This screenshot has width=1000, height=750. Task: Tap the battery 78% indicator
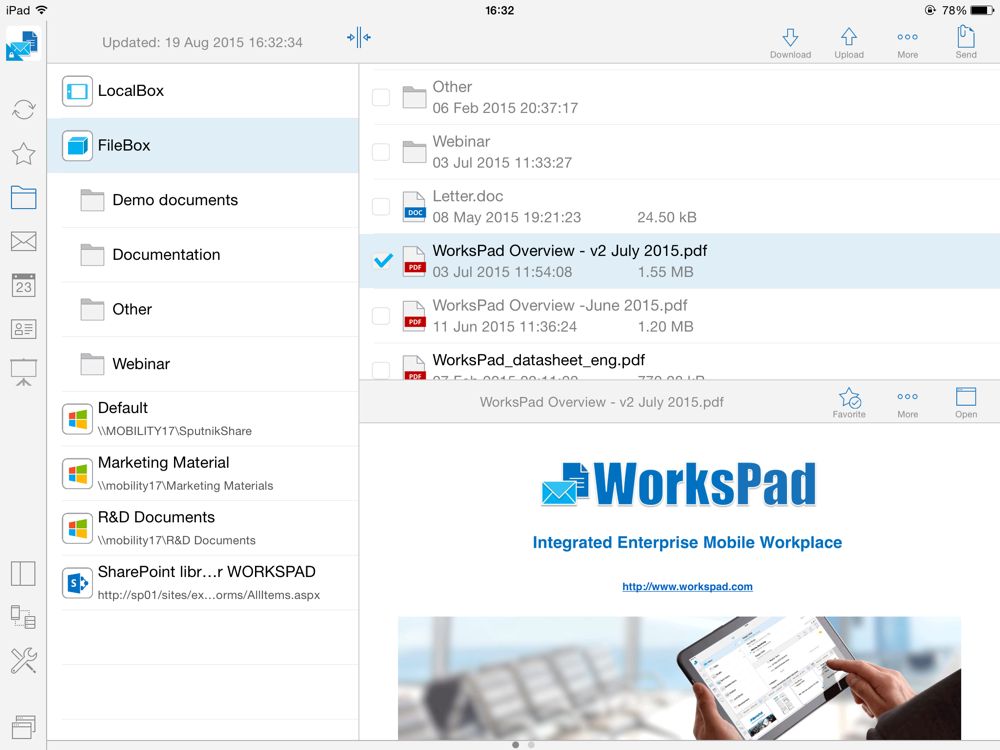point(967,10)
